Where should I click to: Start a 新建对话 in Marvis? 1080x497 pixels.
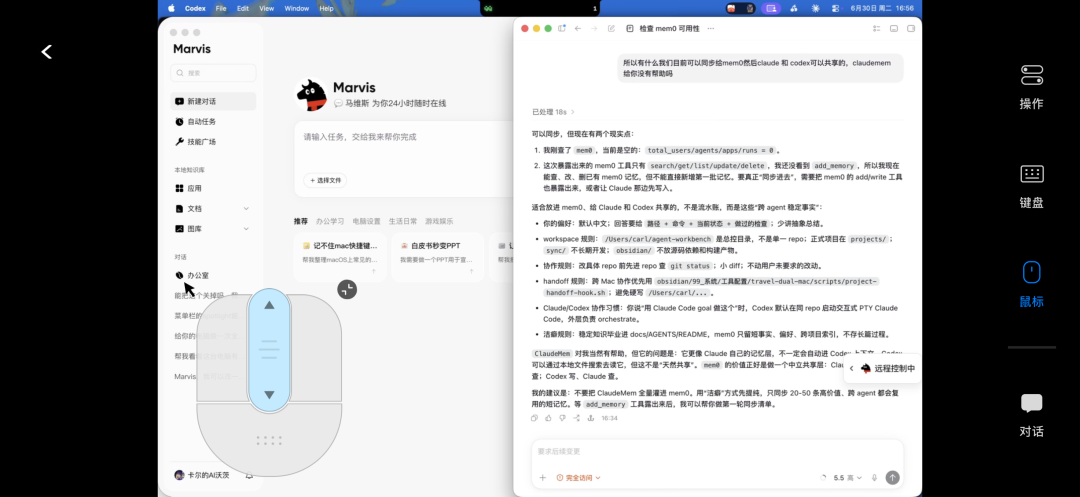click(214, 101)
